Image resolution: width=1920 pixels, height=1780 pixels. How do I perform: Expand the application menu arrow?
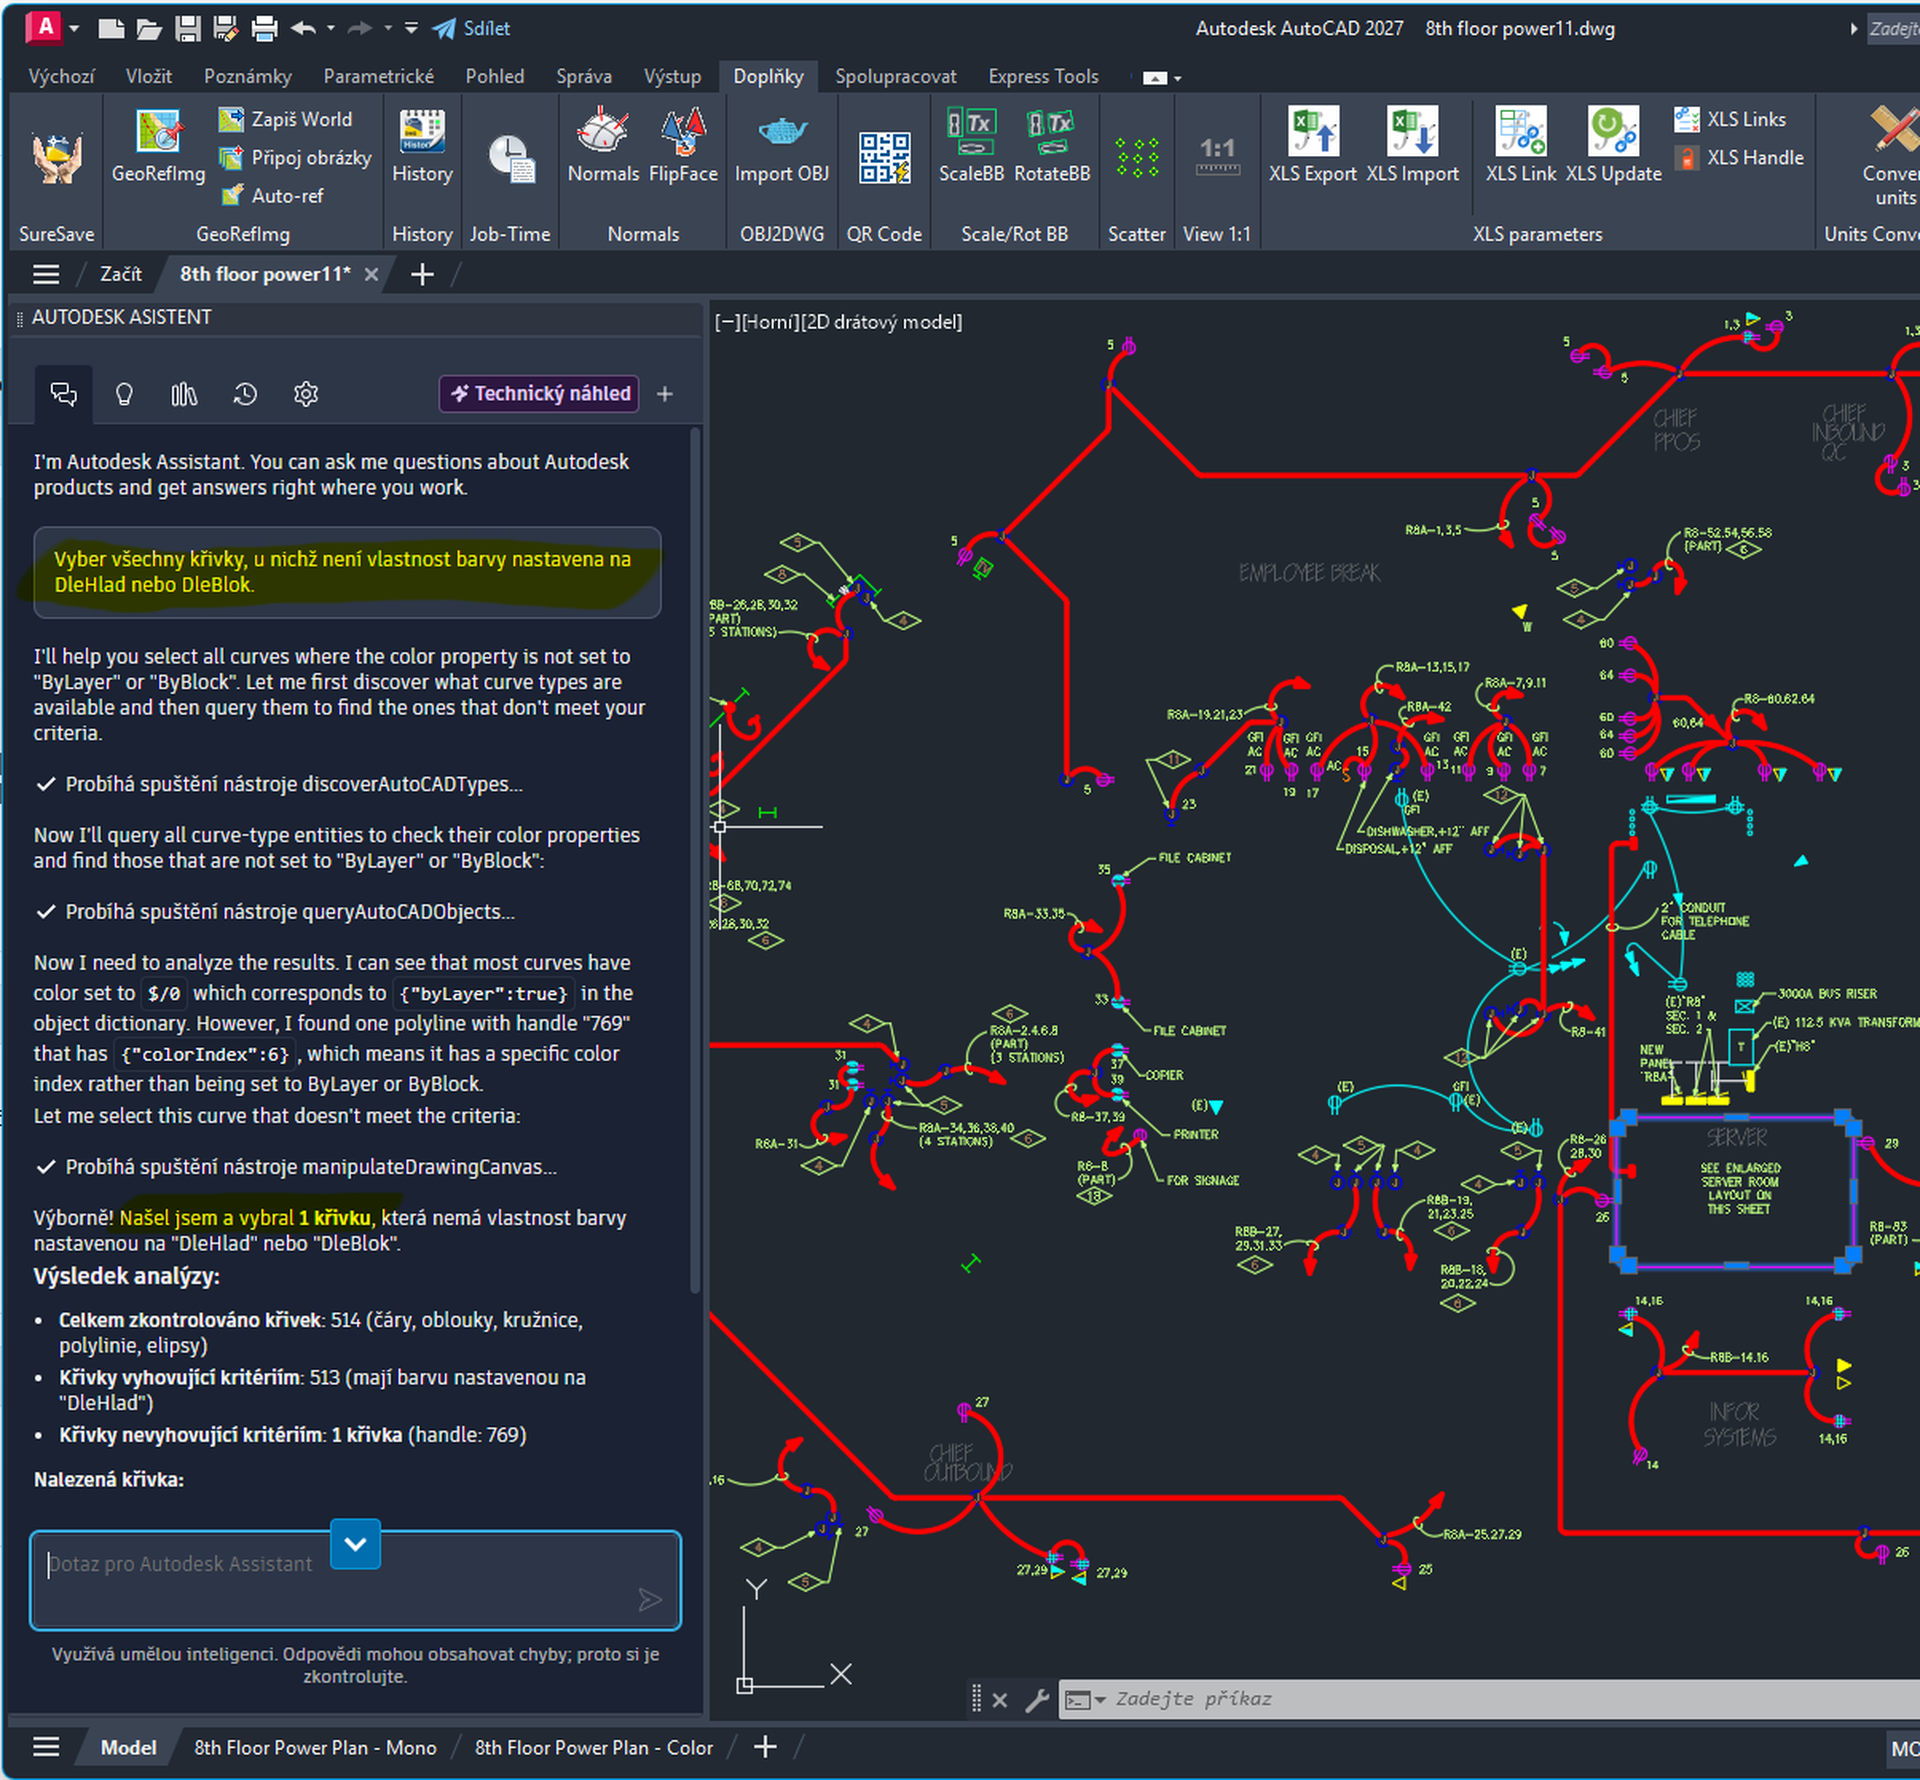[x=74, y=28]
